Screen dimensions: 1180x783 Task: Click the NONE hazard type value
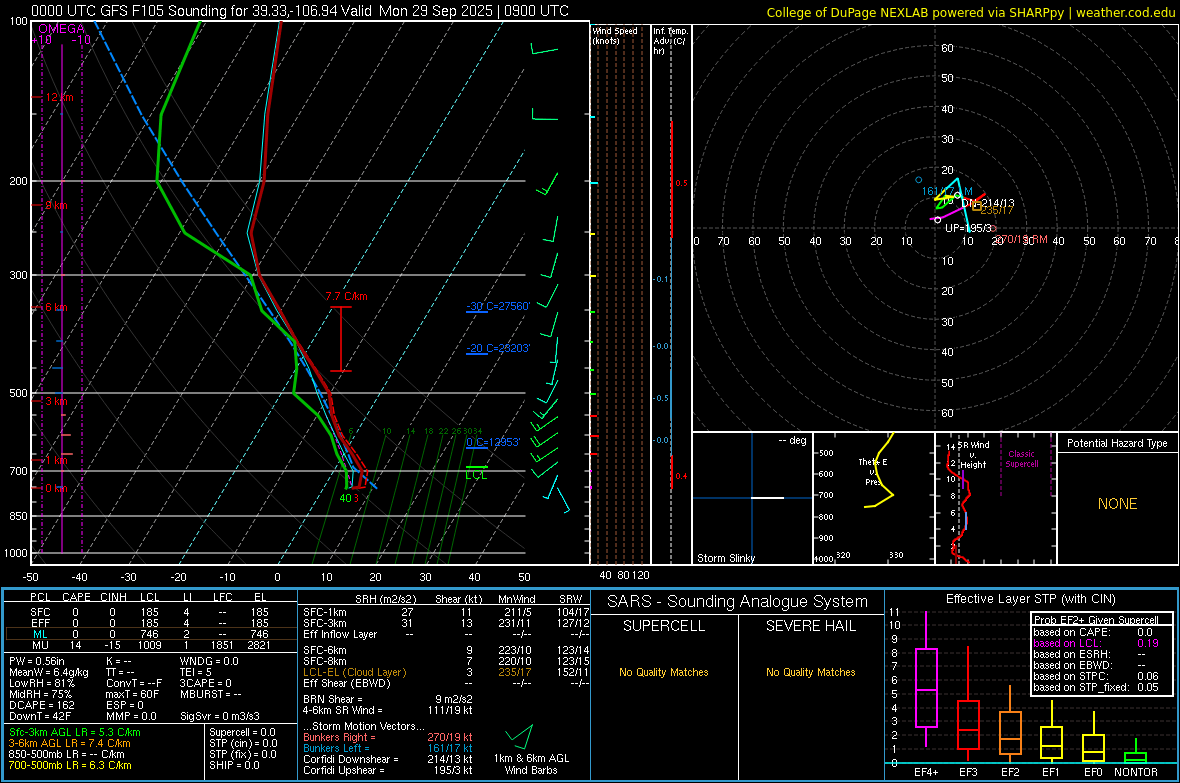pyautogui.click(x=1117, y=504)
